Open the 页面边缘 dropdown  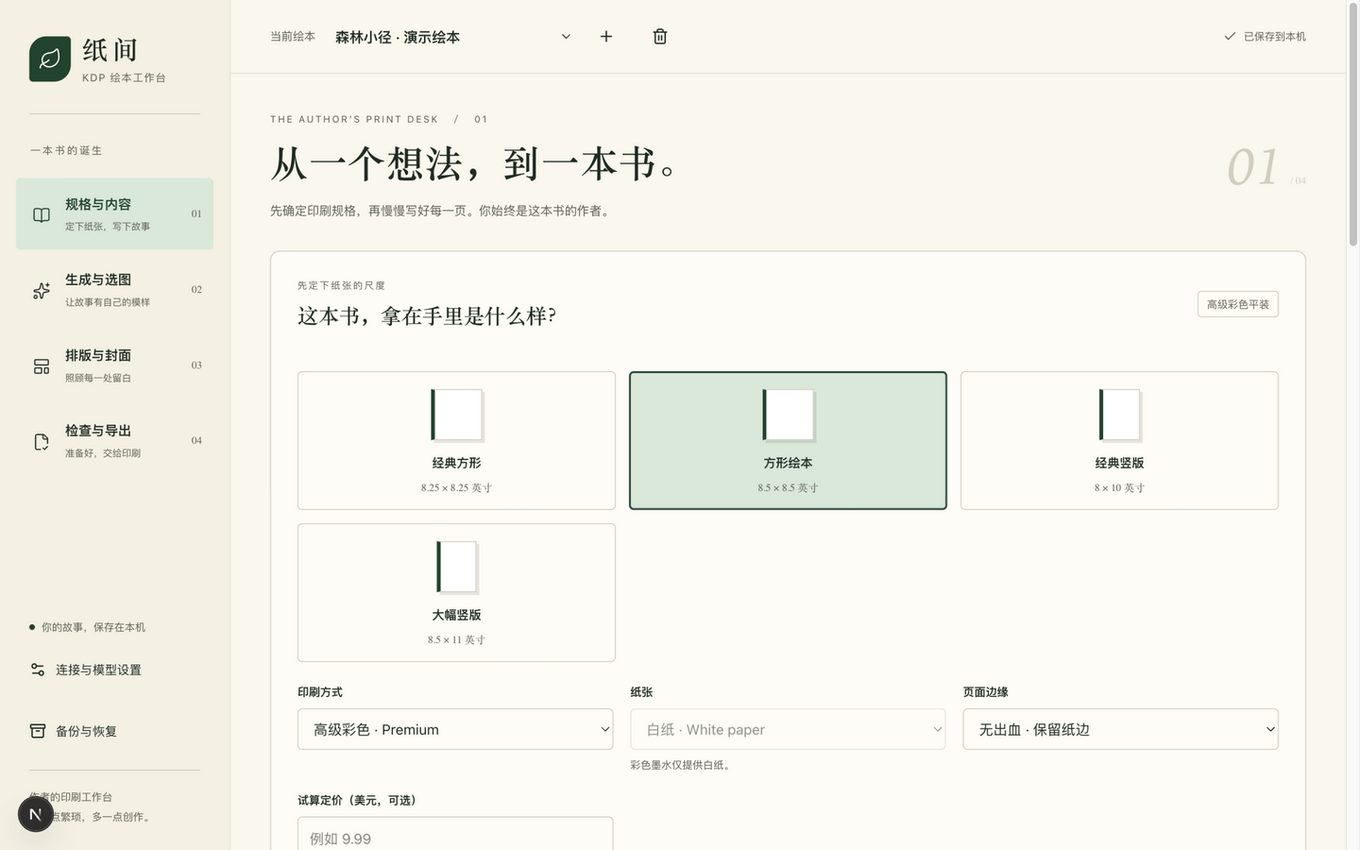(1121, 730)
